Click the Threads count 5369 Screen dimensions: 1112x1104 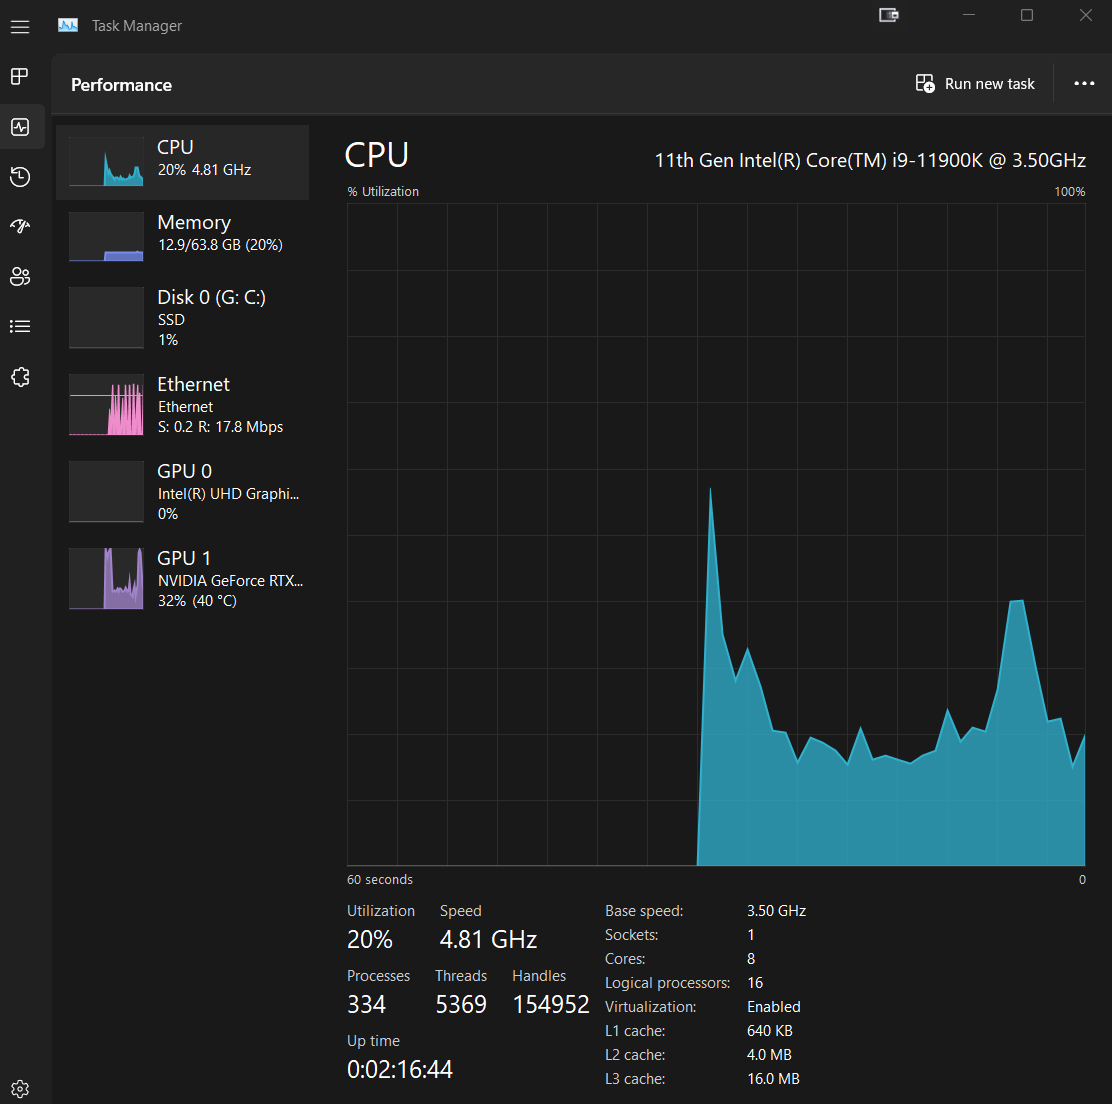pos(461,1005)
